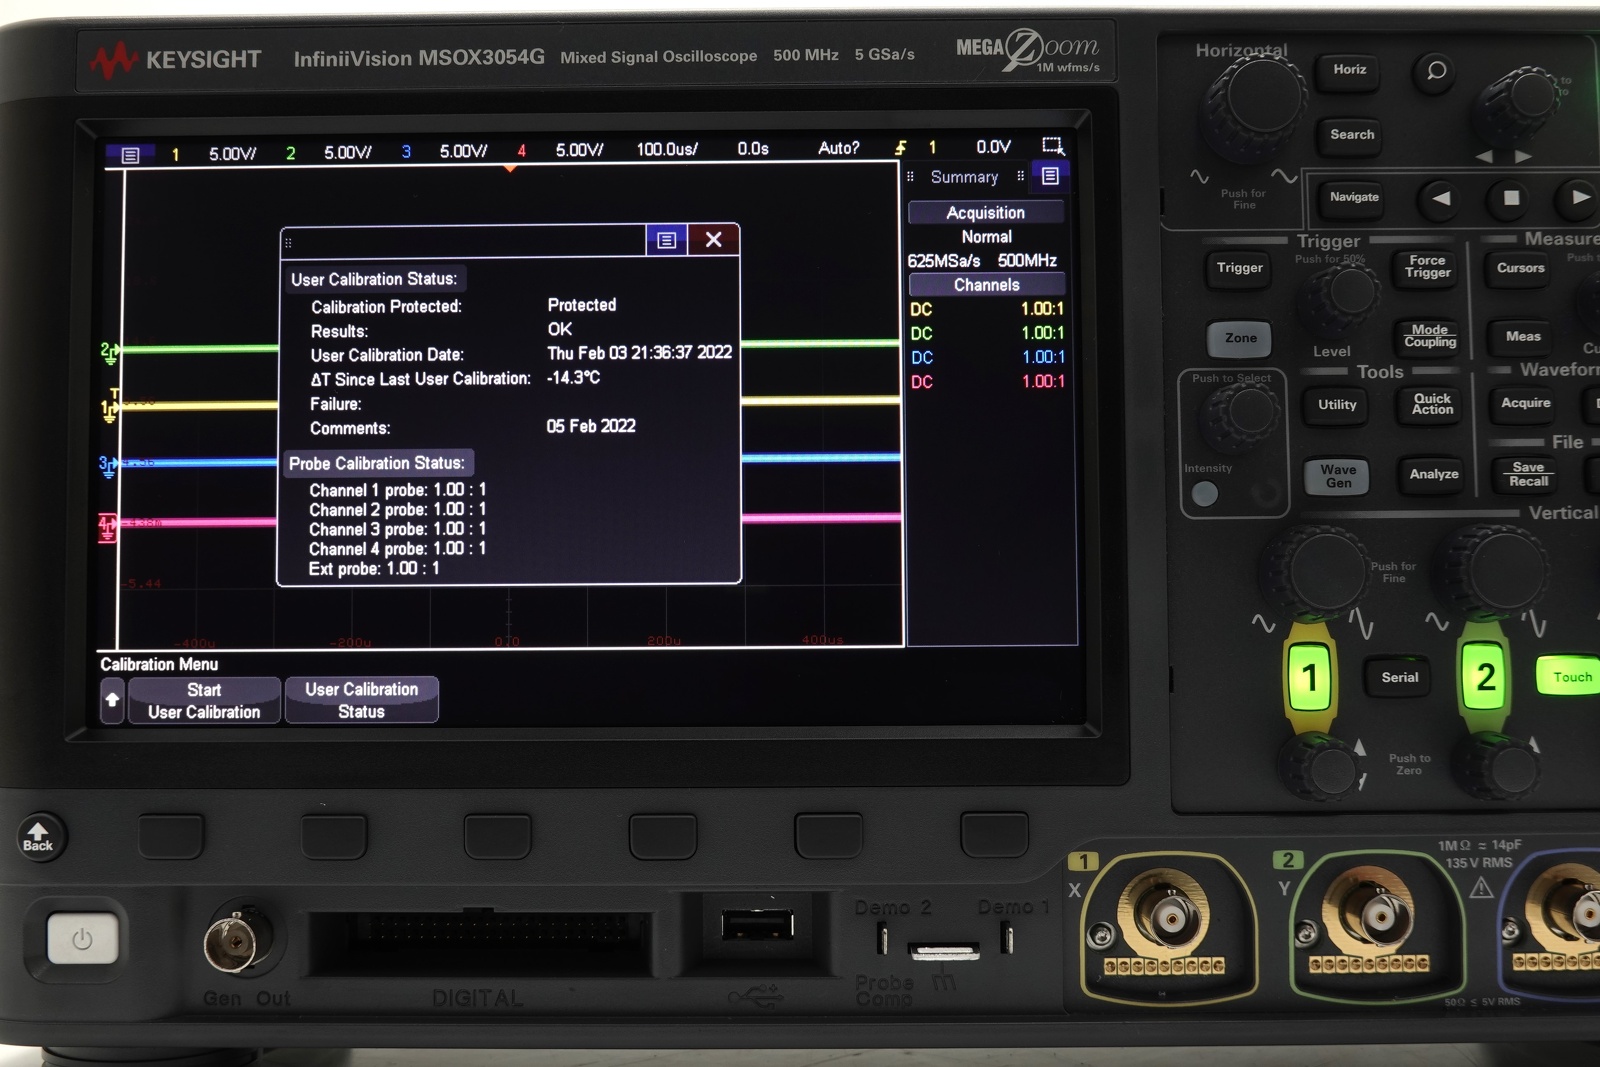Tap channel 4 5.00V/ scale setting

click(x=579, y=150)
